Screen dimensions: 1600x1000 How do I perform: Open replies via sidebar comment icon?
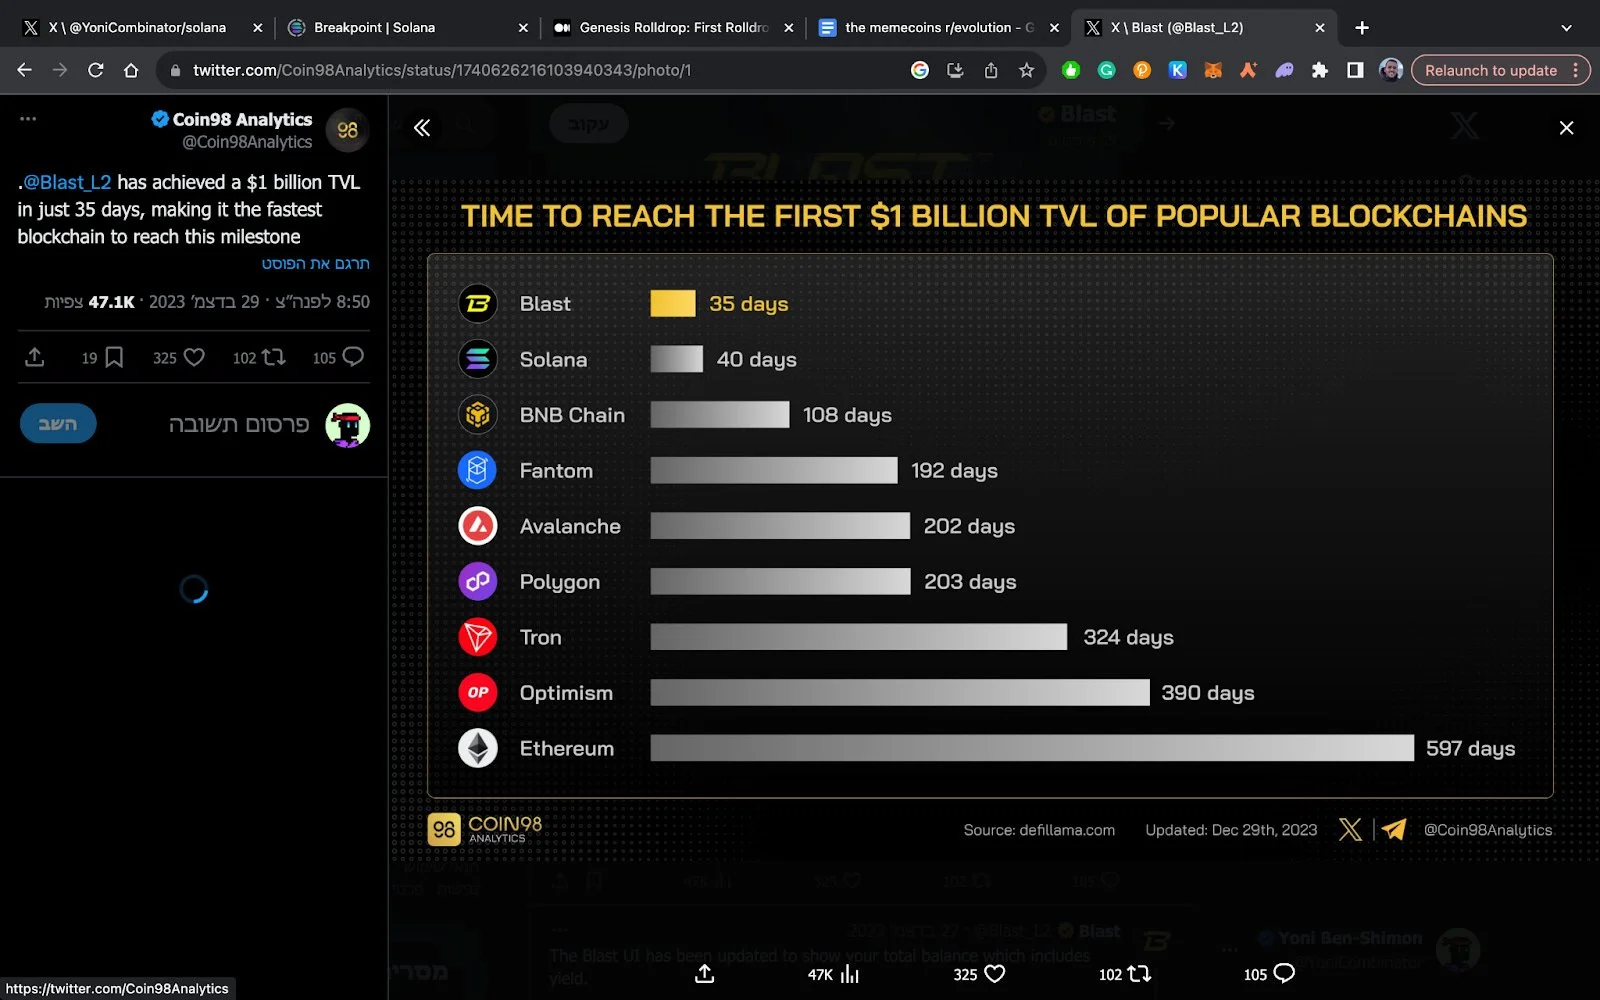tap(352, 357)
